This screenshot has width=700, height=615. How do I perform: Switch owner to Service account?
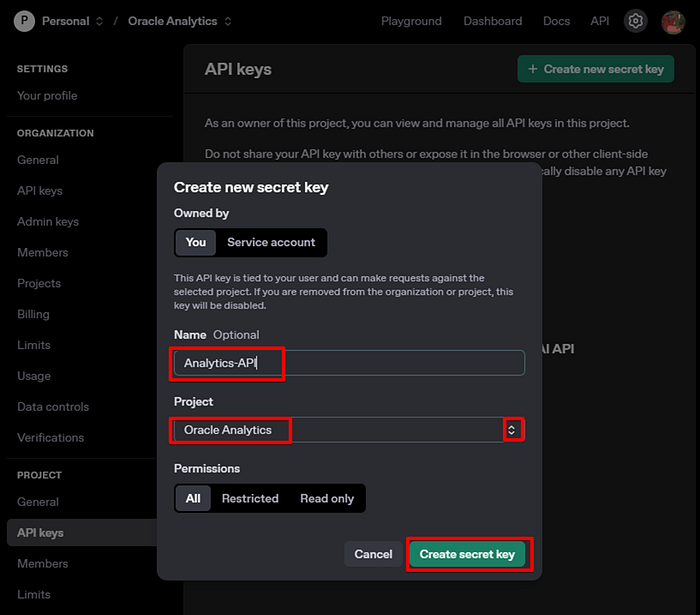coord(271,242)
